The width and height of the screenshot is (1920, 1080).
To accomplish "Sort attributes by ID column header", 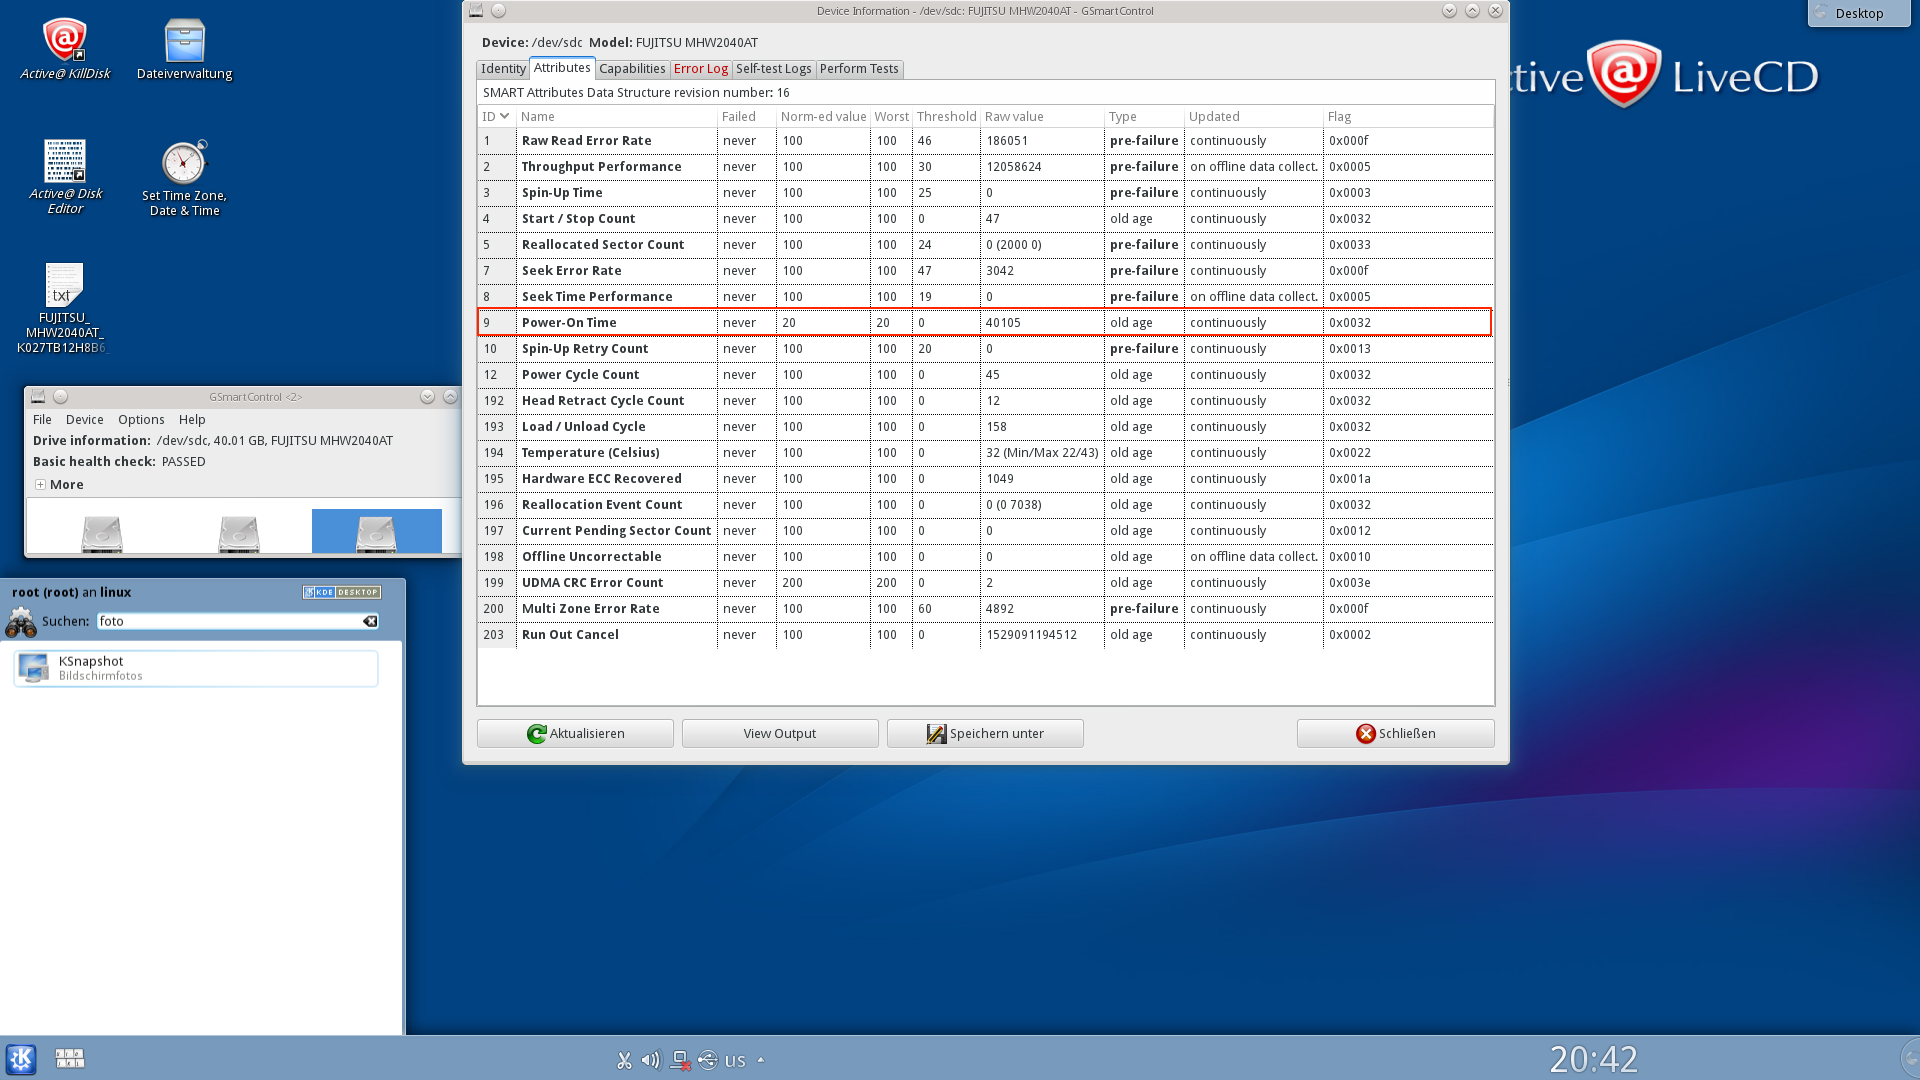I will point(496,116).
